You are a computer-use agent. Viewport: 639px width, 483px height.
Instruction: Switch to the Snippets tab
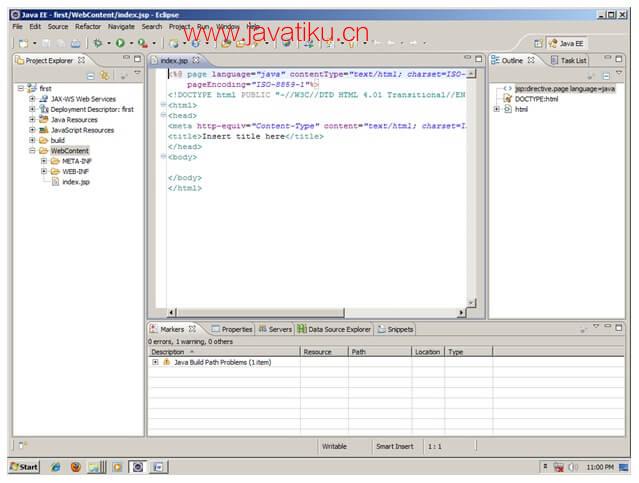click(395, 329)
